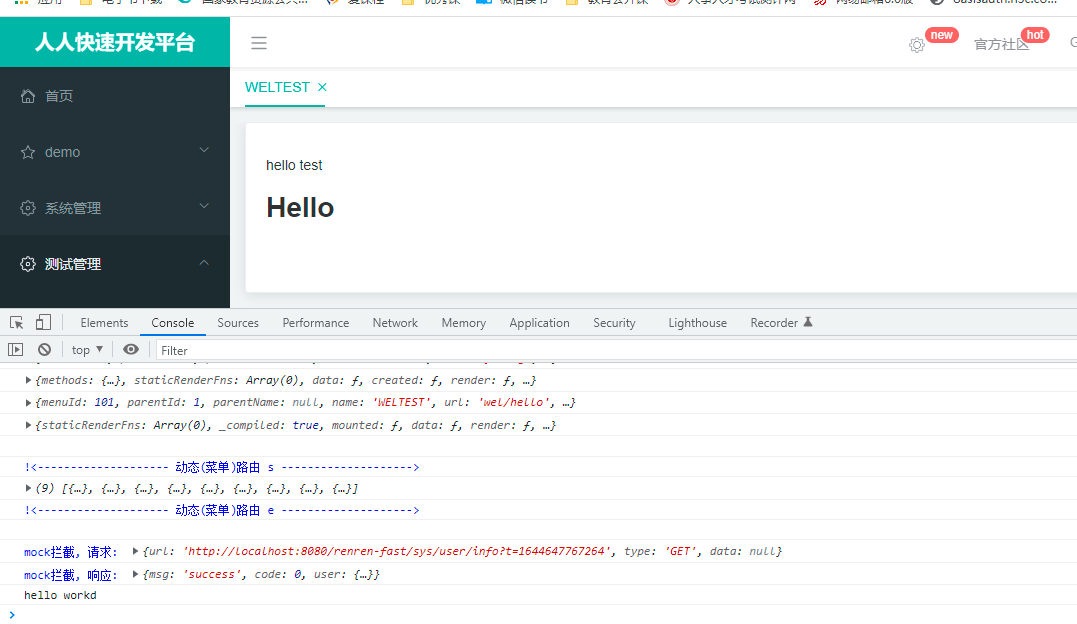Image resolution: width=1077 pixels, height=624 pixels.
Task: Open the demo sidebar menu
Action: click(x=115, y=153)
